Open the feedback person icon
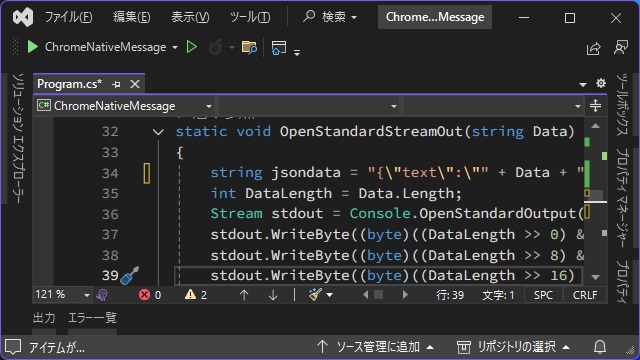This screenshot has height=360, width=640. click(x=621, y=47)
